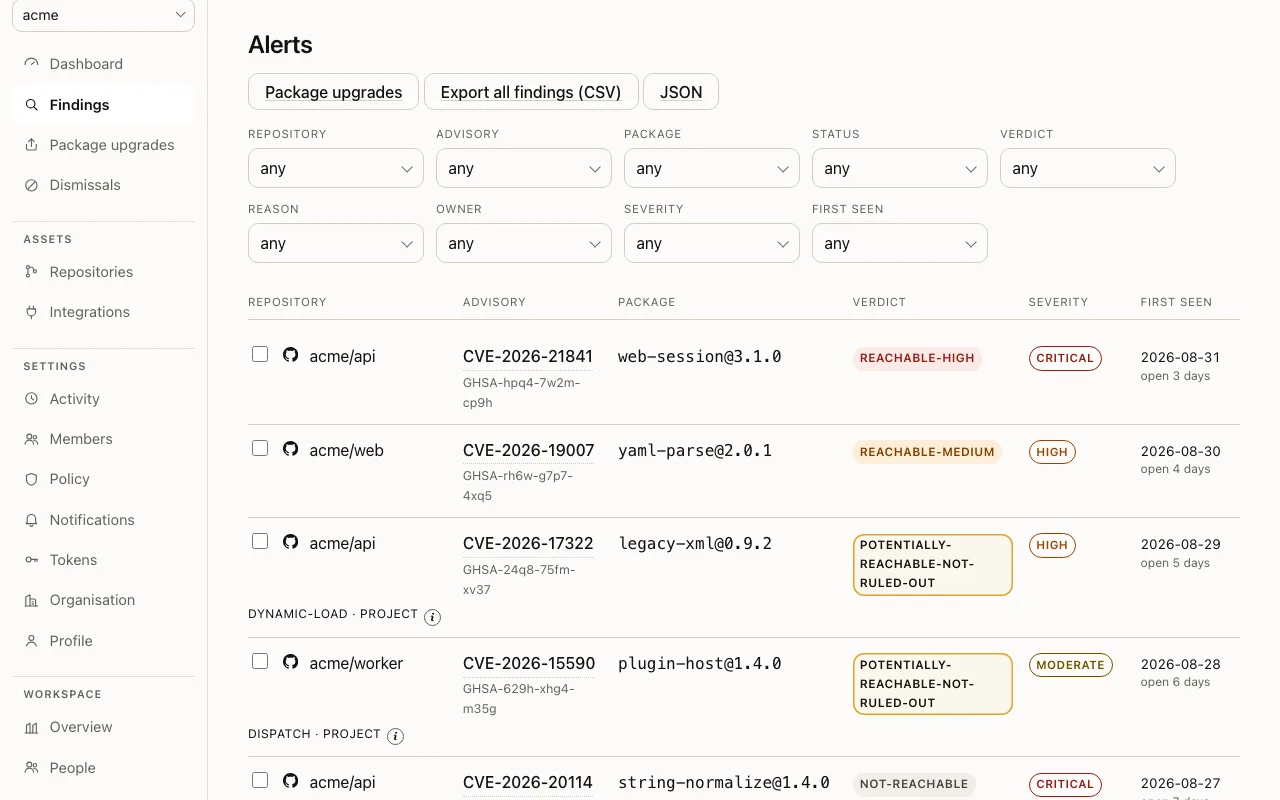Image resolution: width=1280 pixels, height=800 pixels.
Task: Select the acme/web row checkbox
Action: tap(260, 448)
